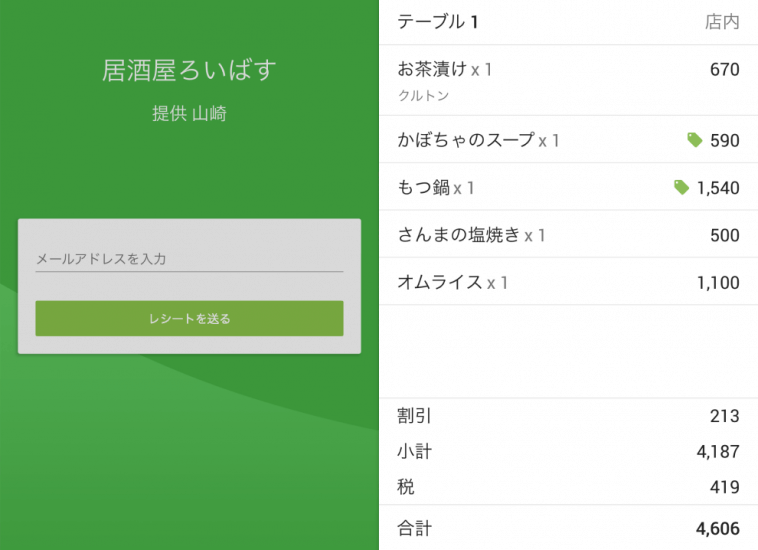
Task: Click the テーブル 1 header
Action: coord(438,22)
